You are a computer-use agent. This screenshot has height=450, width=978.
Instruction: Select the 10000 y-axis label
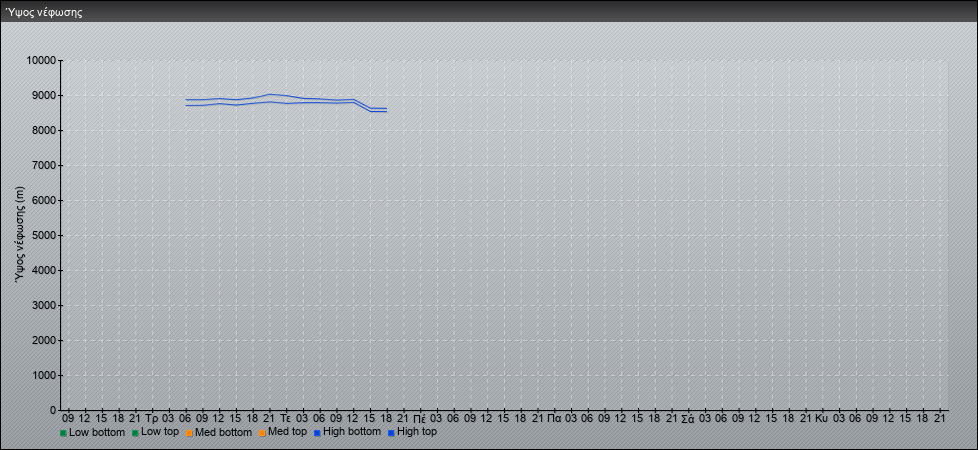(40, 61)
